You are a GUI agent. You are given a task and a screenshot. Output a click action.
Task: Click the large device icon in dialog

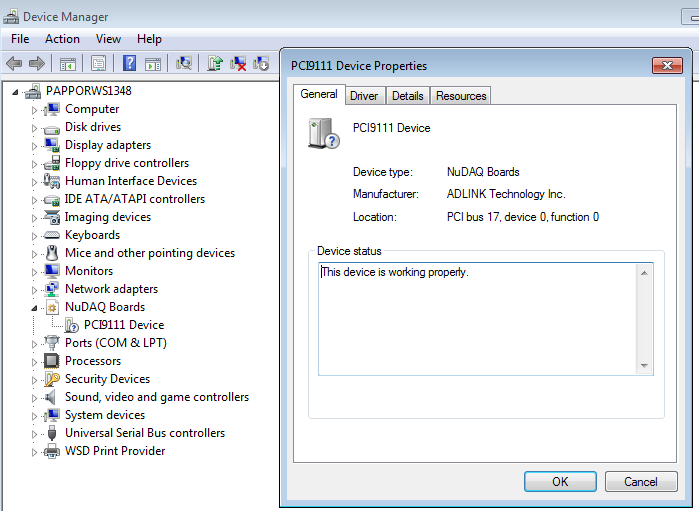(324, 133)
